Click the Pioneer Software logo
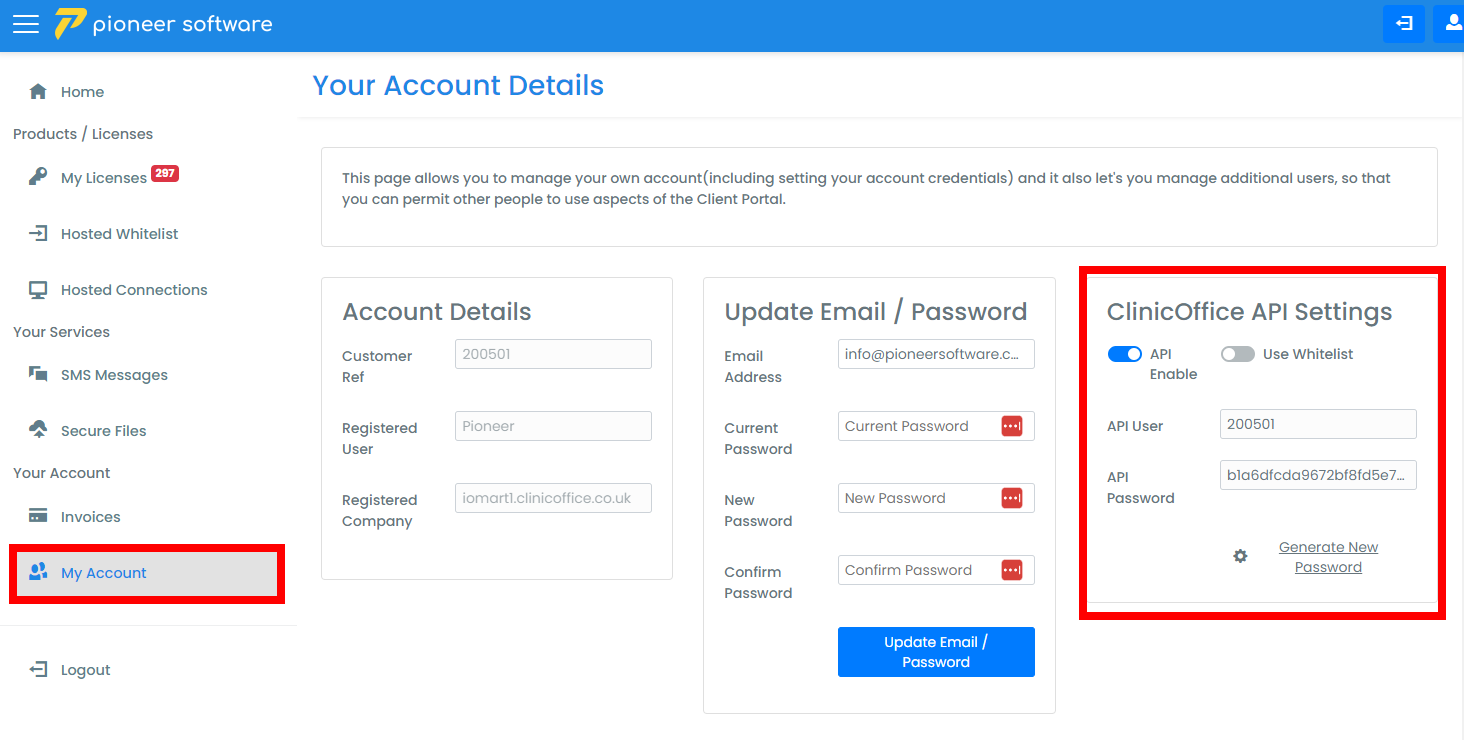1464x740 pixels. point(163,25)
